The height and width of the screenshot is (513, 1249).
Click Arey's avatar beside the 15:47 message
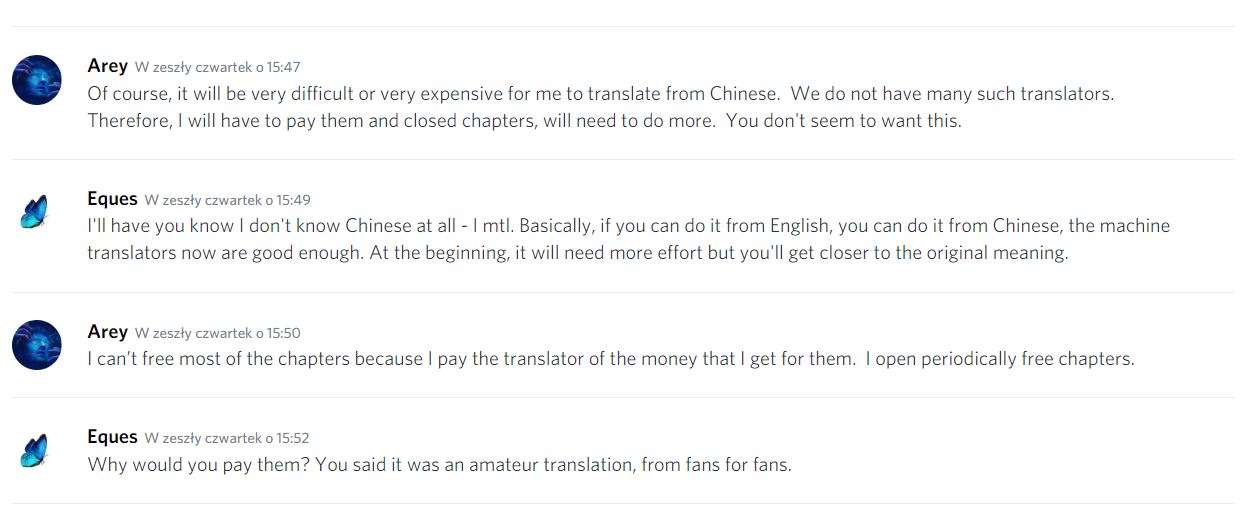coord(37,80)
